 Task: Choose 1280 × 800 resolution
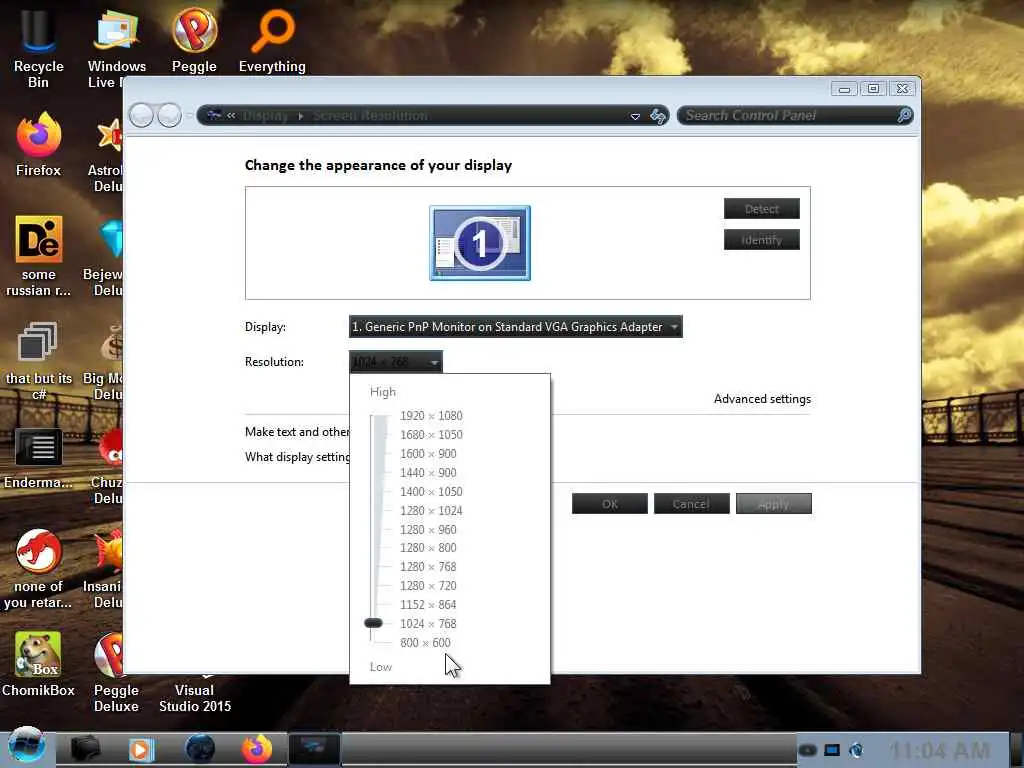click(428, 548)
